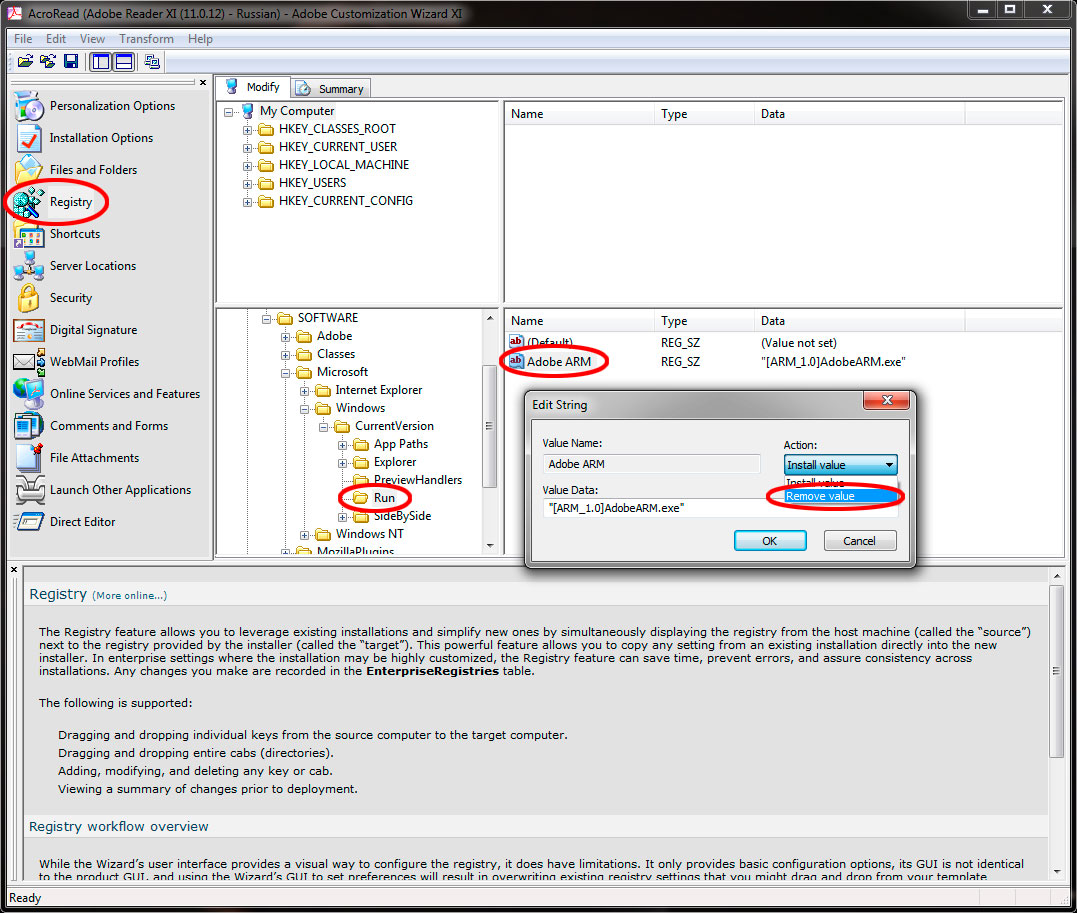
Task: Click the double-folder load transform toolbar icon
Action: point(48,62)
